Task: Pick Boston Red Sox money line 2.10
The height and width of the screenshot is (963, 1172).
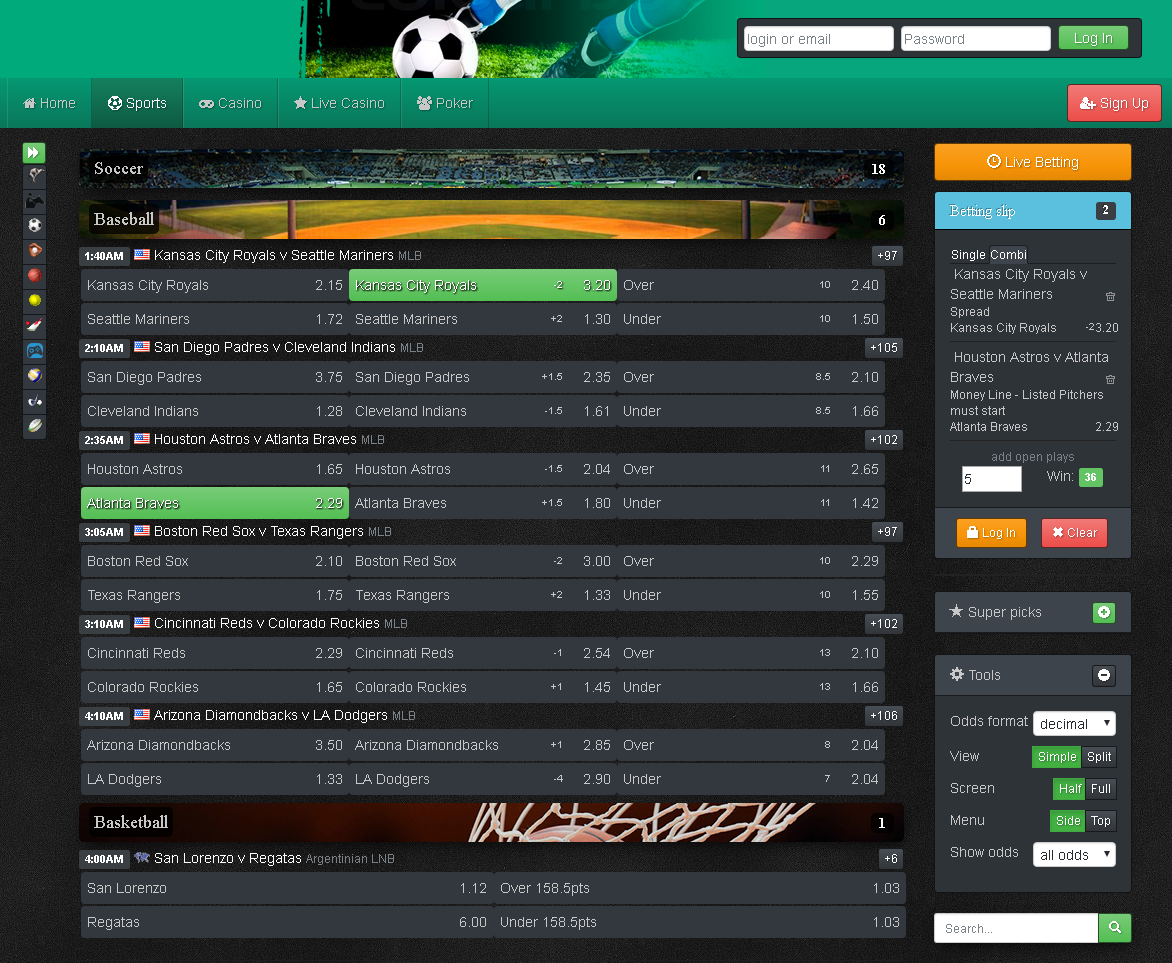Action: tap(214, 561)
